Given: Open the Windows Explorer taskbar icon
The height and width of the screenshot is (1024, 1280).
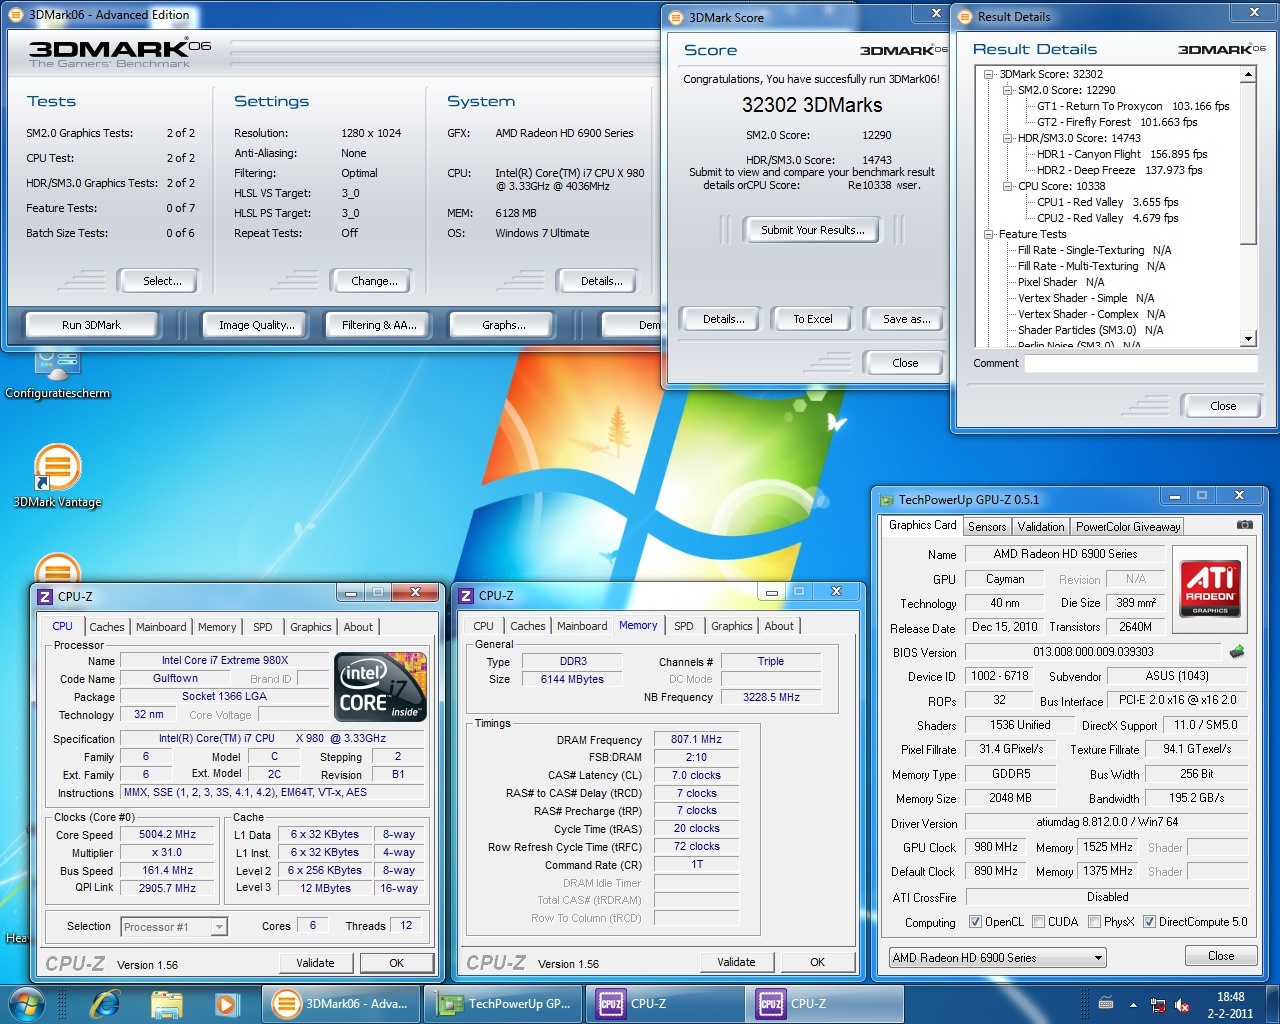Looking at the screenshot, I should pos(166,1003).
